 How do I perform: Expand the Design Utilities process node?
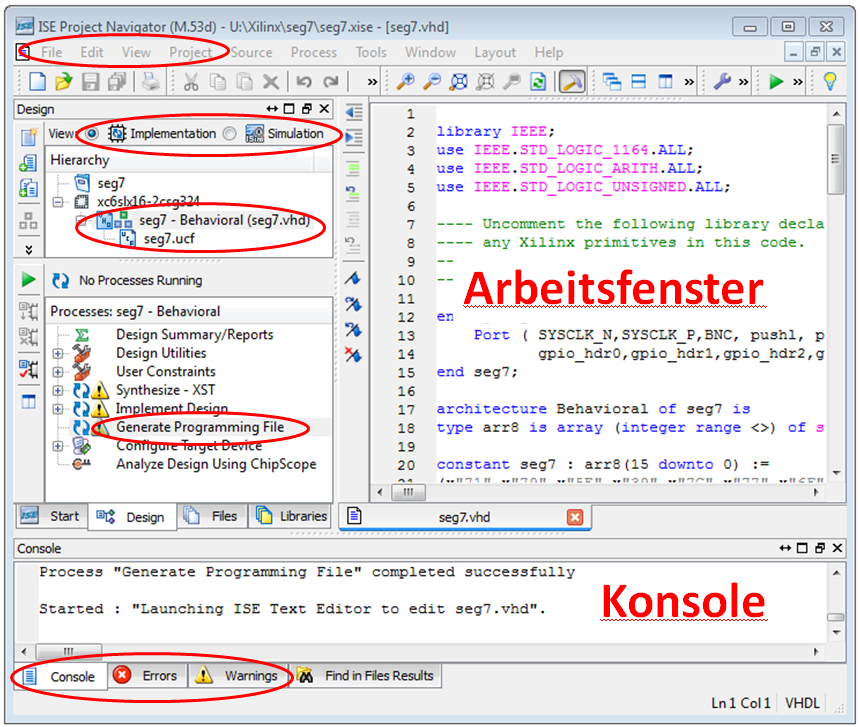click(x=58, y=354)
